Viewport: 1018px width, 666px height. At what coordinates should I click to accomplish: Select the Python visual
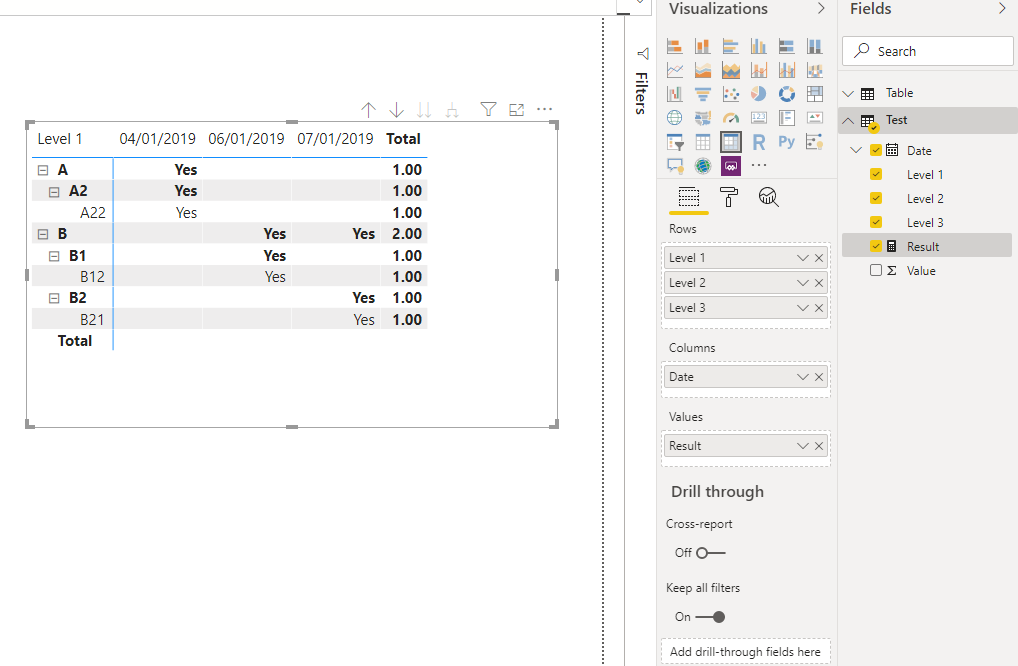[786, 142]
